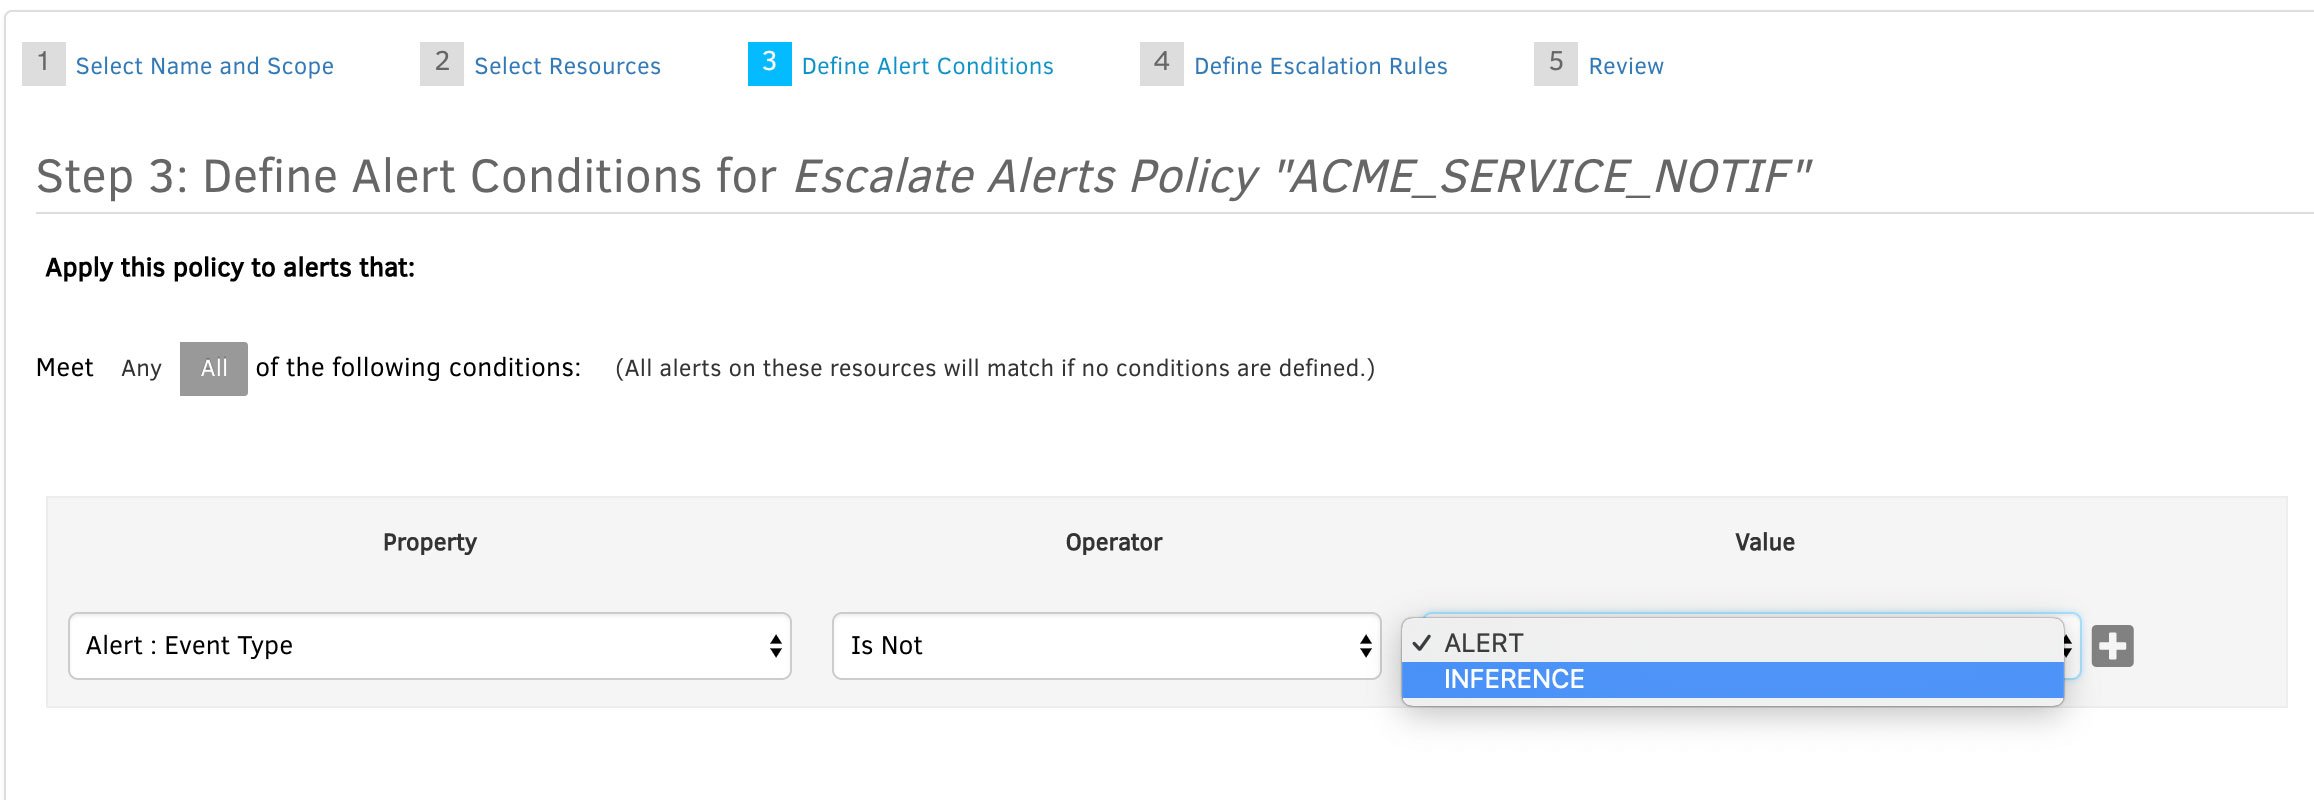Screen dimensions: 2314x800
Task: Click the plus icon to add a condition
Action: pos(2112,647)
